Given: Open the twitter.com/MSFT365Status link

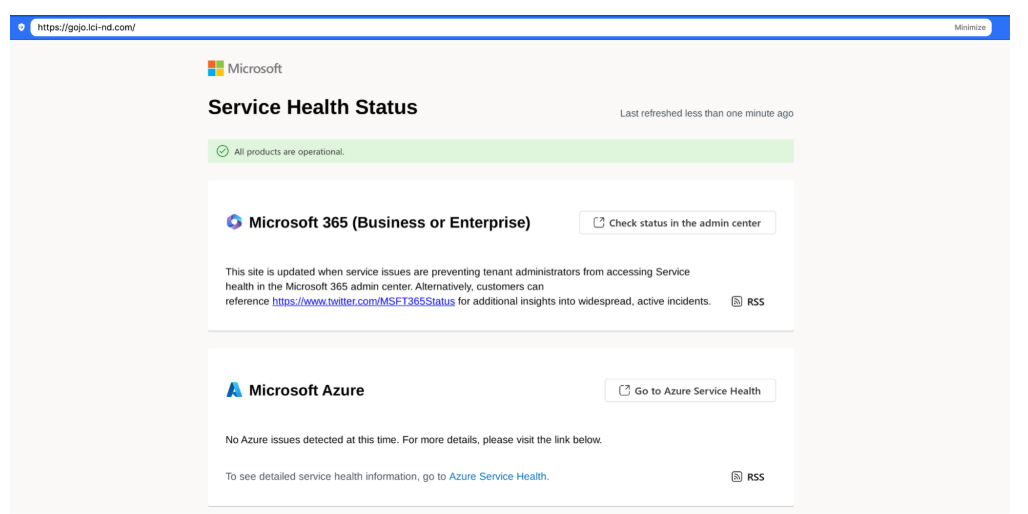Looking at the screenshot, I should coord(364,302).
